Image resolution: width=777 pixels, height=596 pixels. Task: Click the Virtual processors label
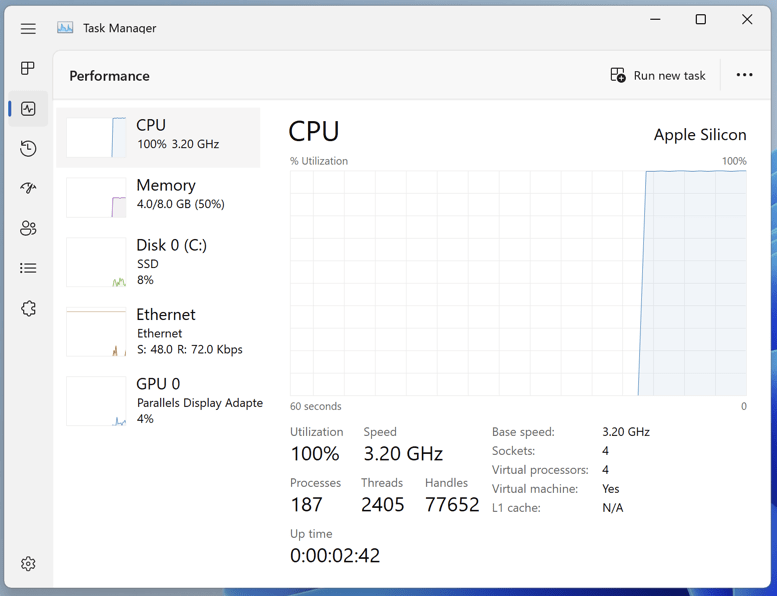point(540,470)
